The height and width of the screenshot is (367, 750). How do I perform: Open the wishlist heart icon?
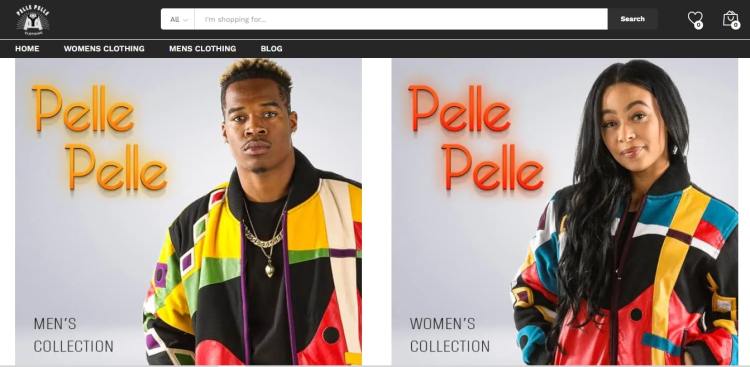click(x=694, y=18)
